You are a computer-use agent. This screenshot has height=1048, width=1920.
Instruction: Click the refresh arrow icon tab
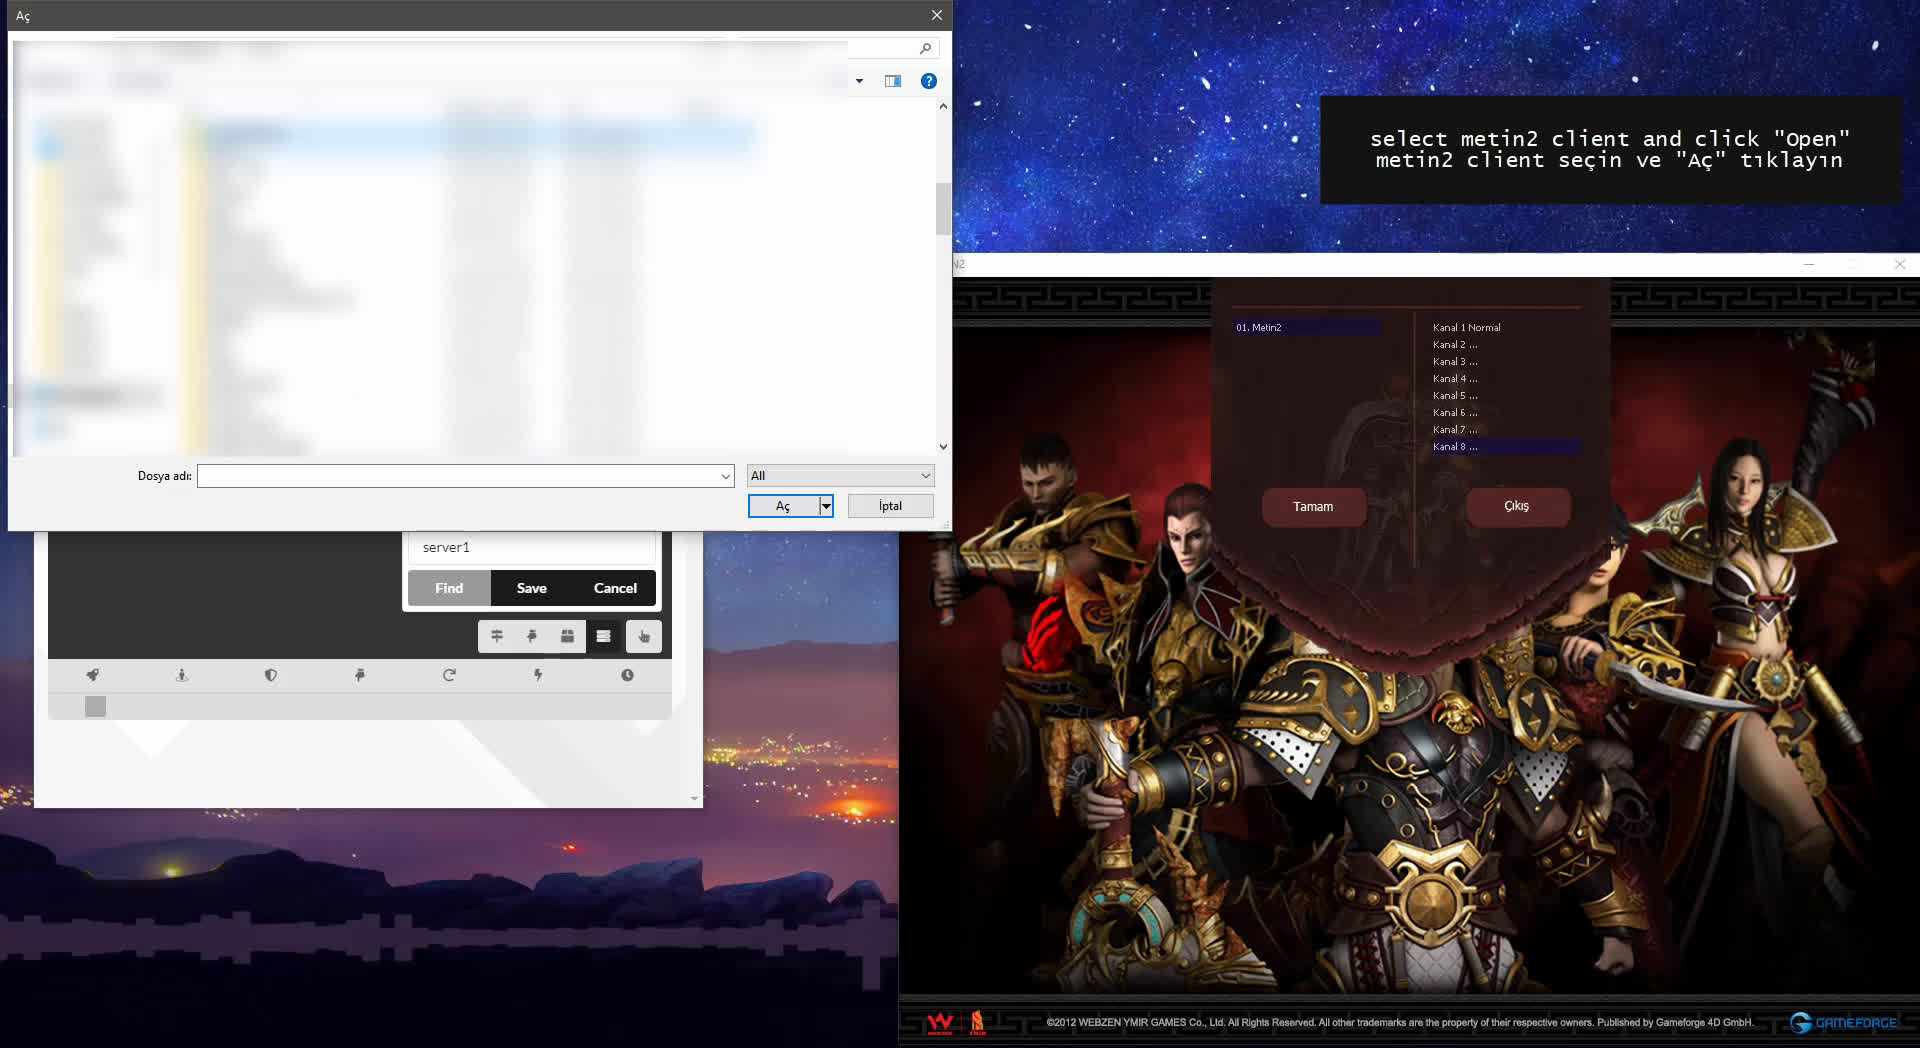coord(449,675)
